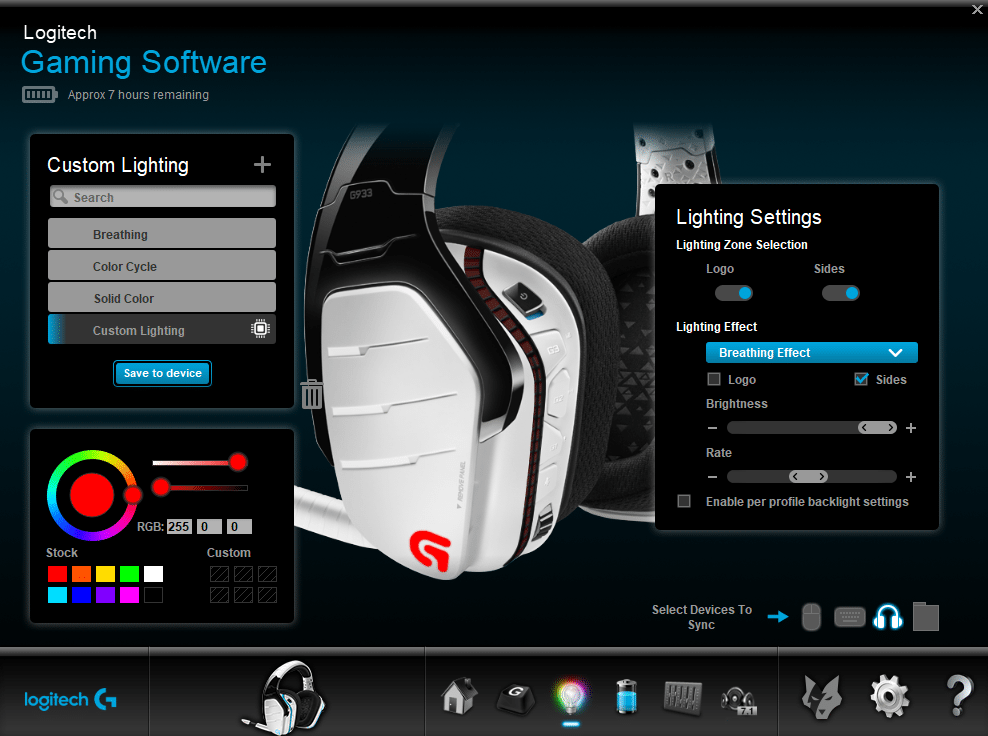The height and width of the screenshot is (736, 988).
Task: Open the battery status tab
Action: (x=626, y=696)
